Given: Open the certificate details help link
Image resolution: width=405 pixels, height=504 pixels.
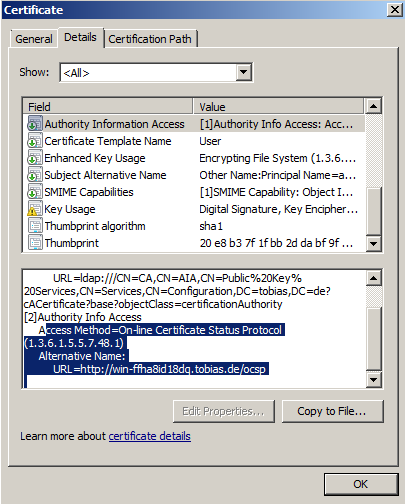Looking at the screenshot, I should [x=150, y=436].
